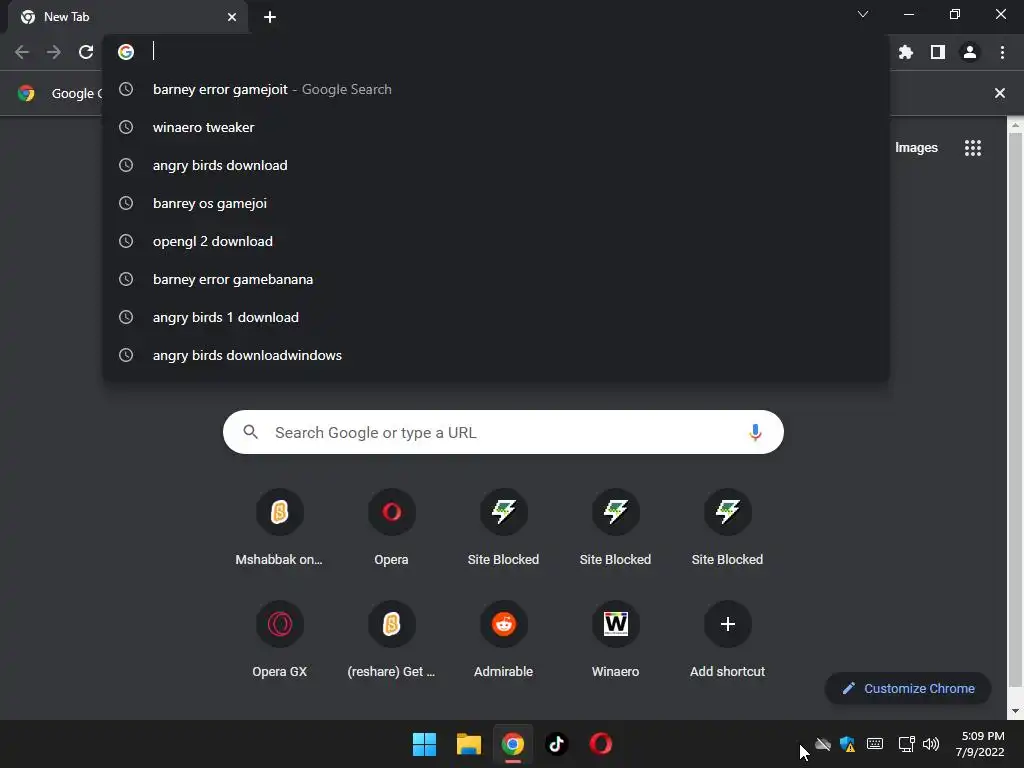
Task: Expand the tab search chevron
Action: pyautogui.click(x=863, y=14)
